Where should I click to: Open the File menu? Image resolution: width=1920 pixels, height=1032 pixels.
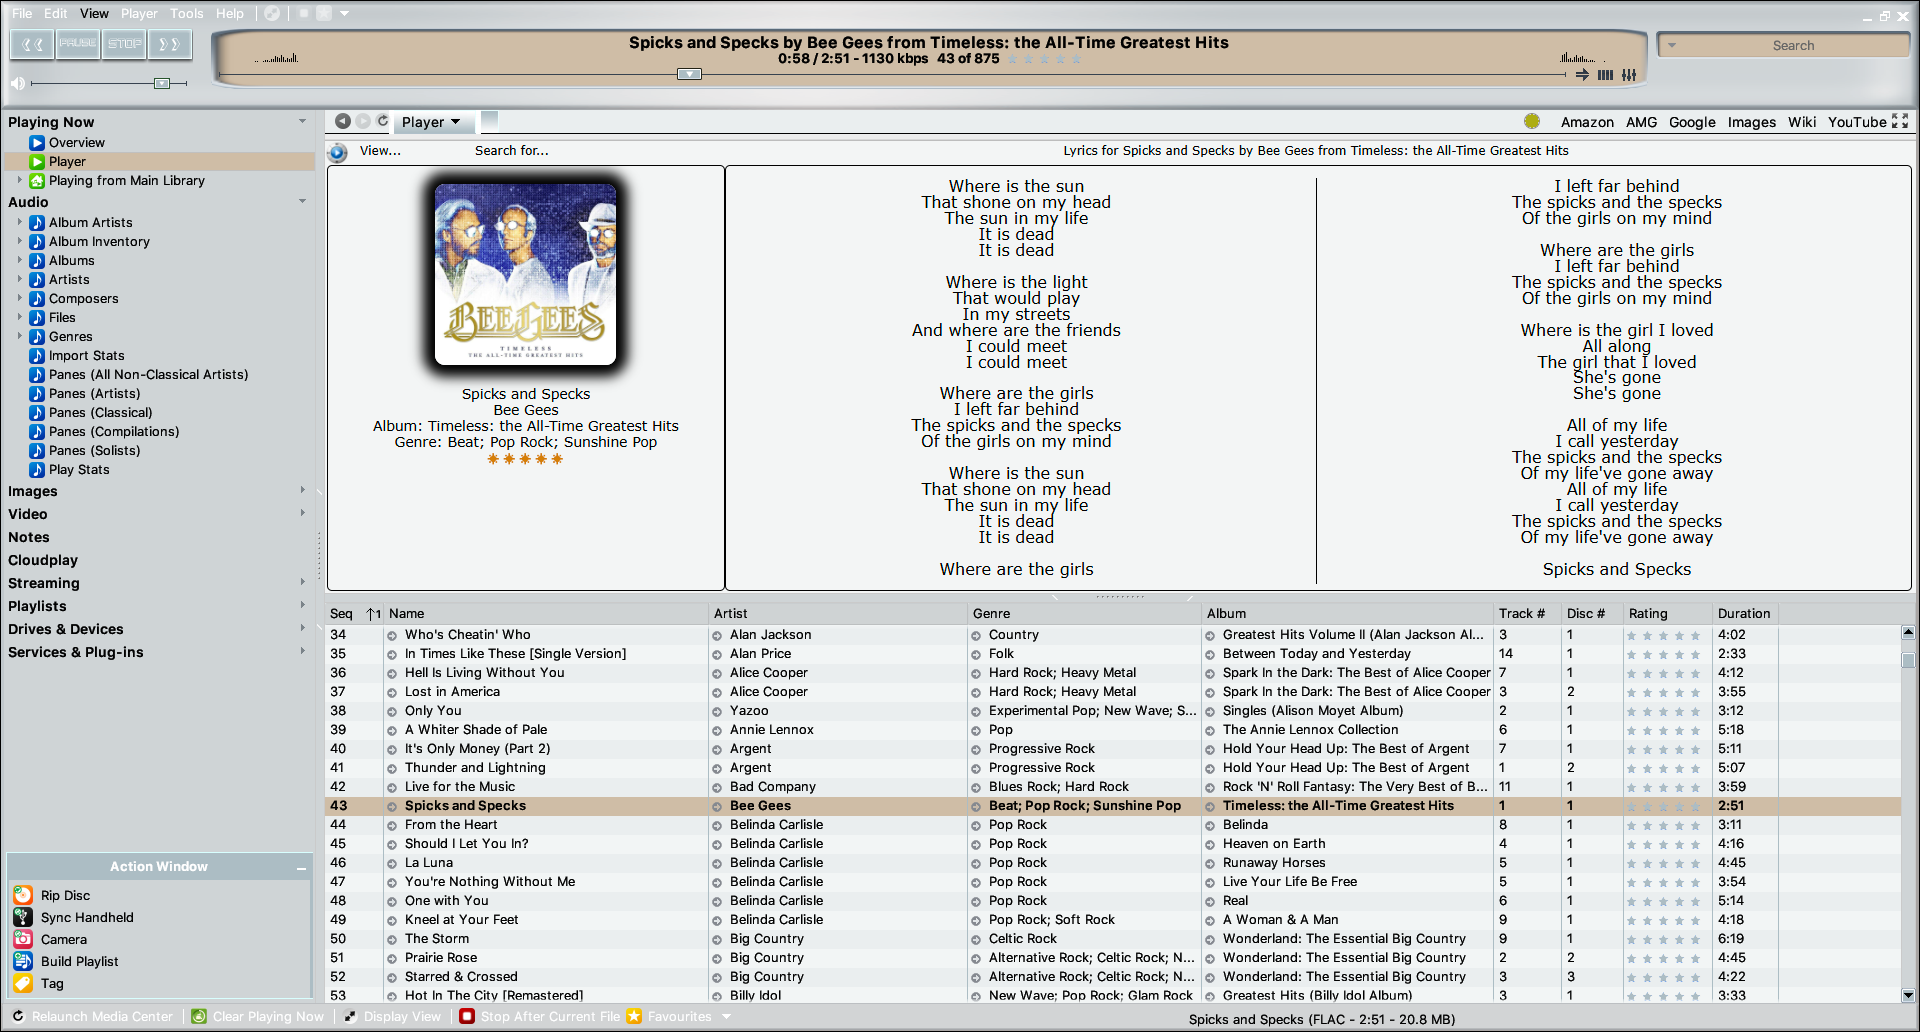[22, 13]
